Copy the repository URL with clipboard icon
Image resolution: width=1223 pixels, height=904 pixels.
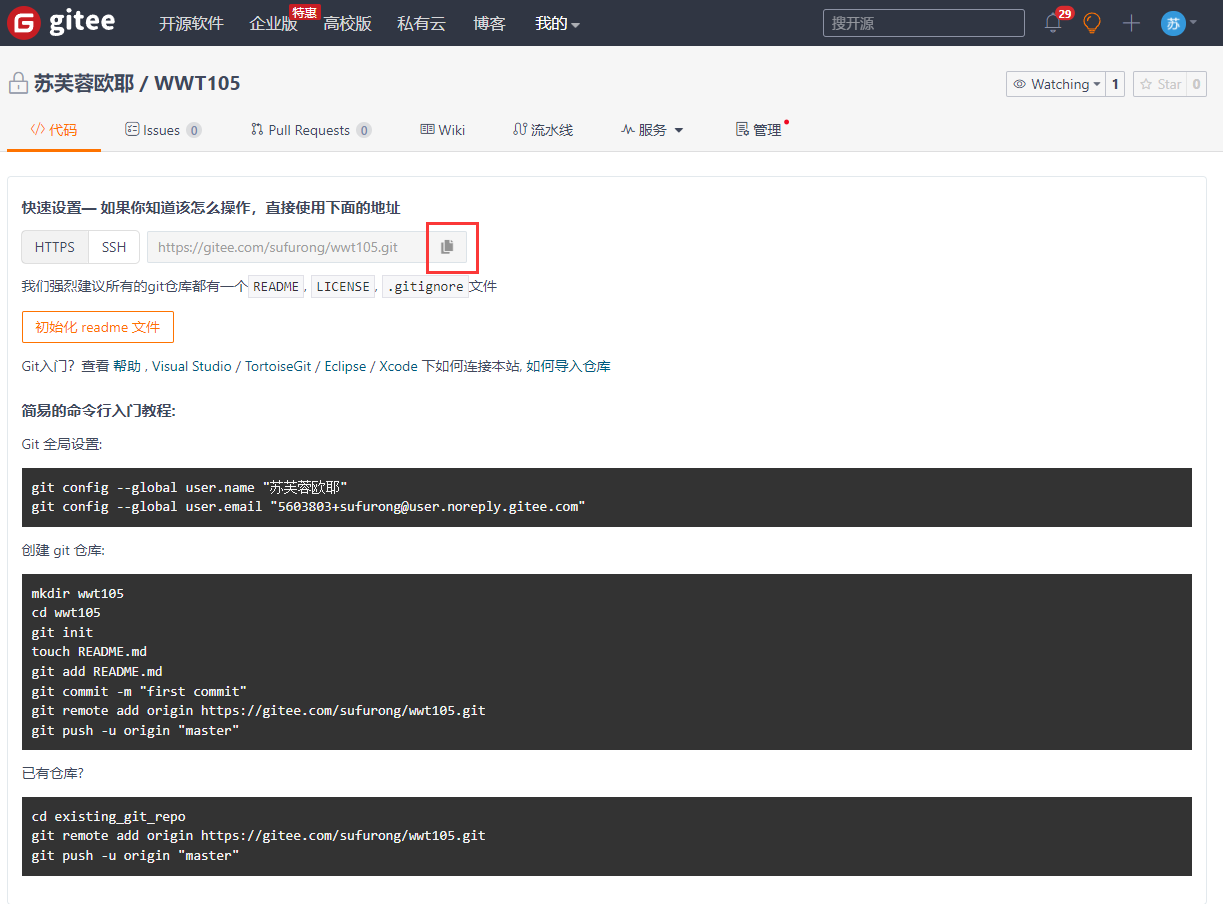(447, 247)
